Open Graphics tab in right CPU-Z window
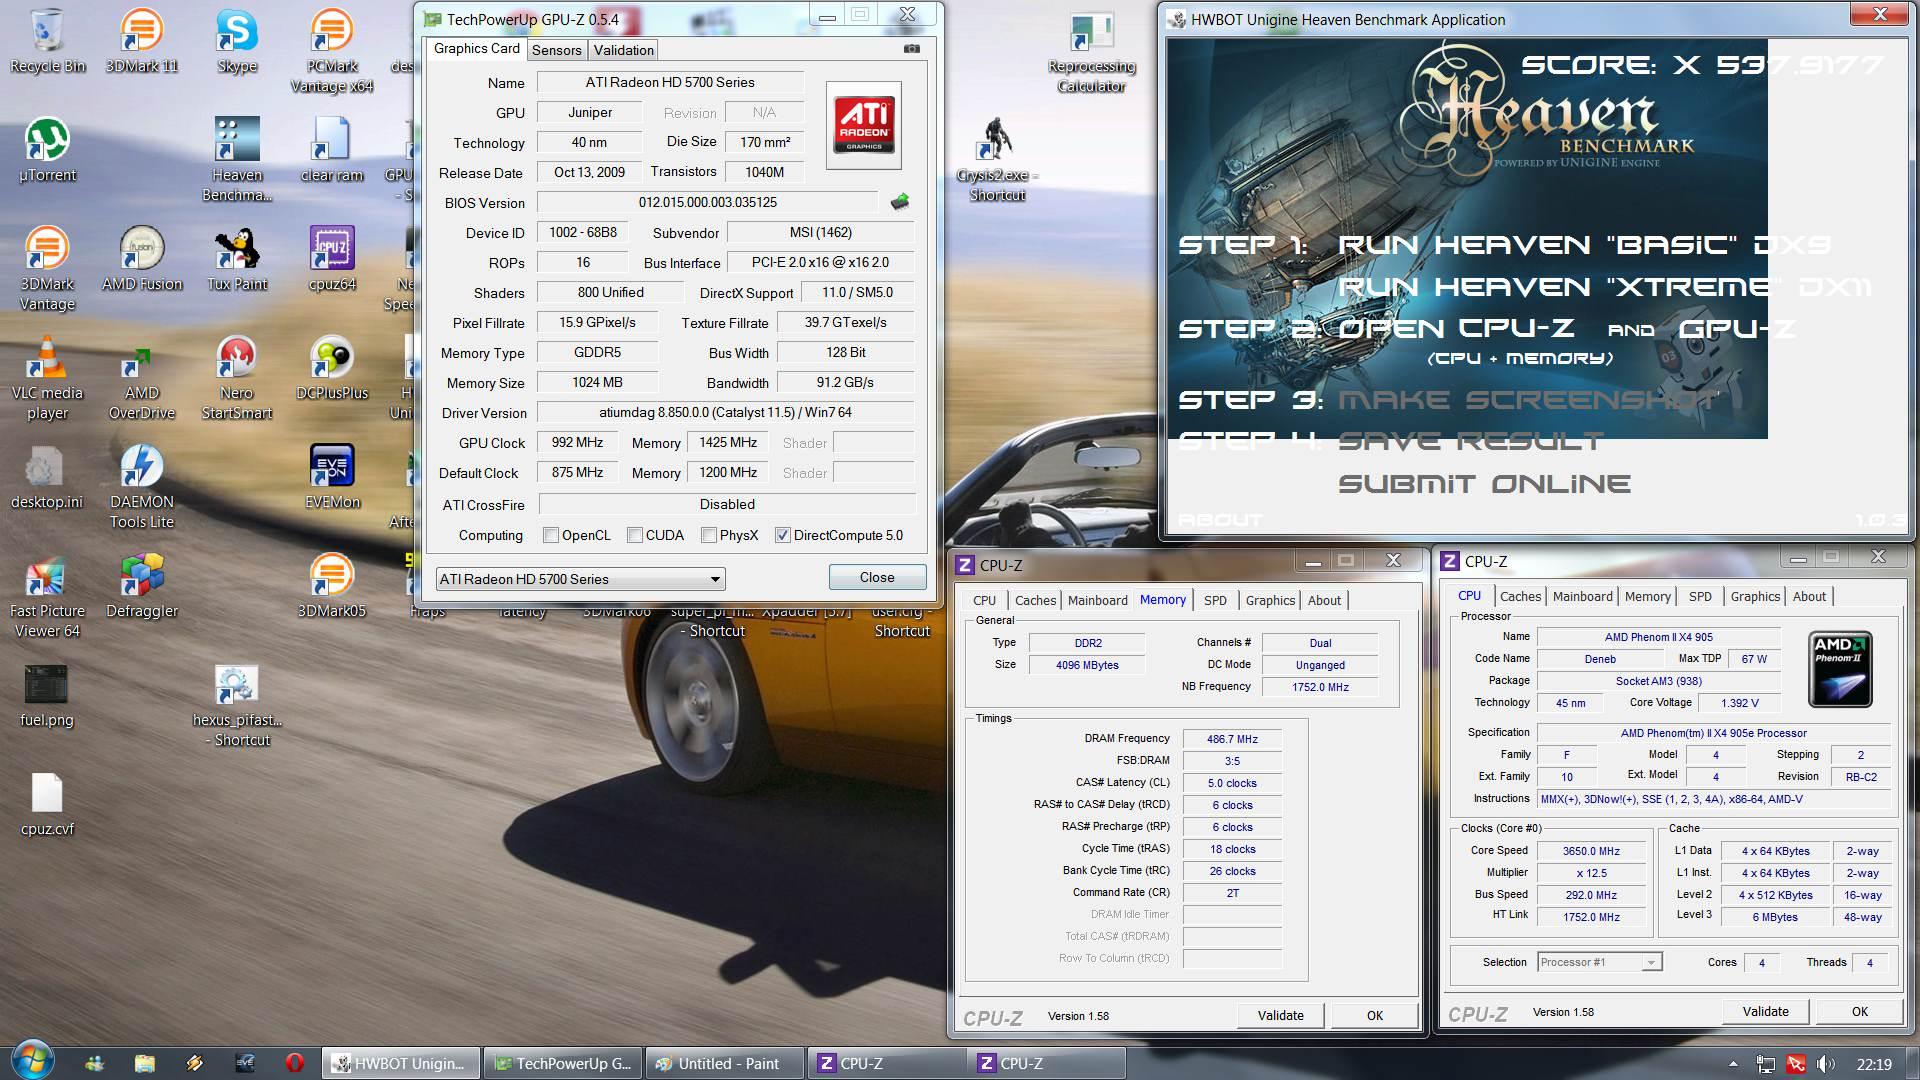 (1755, 596)
